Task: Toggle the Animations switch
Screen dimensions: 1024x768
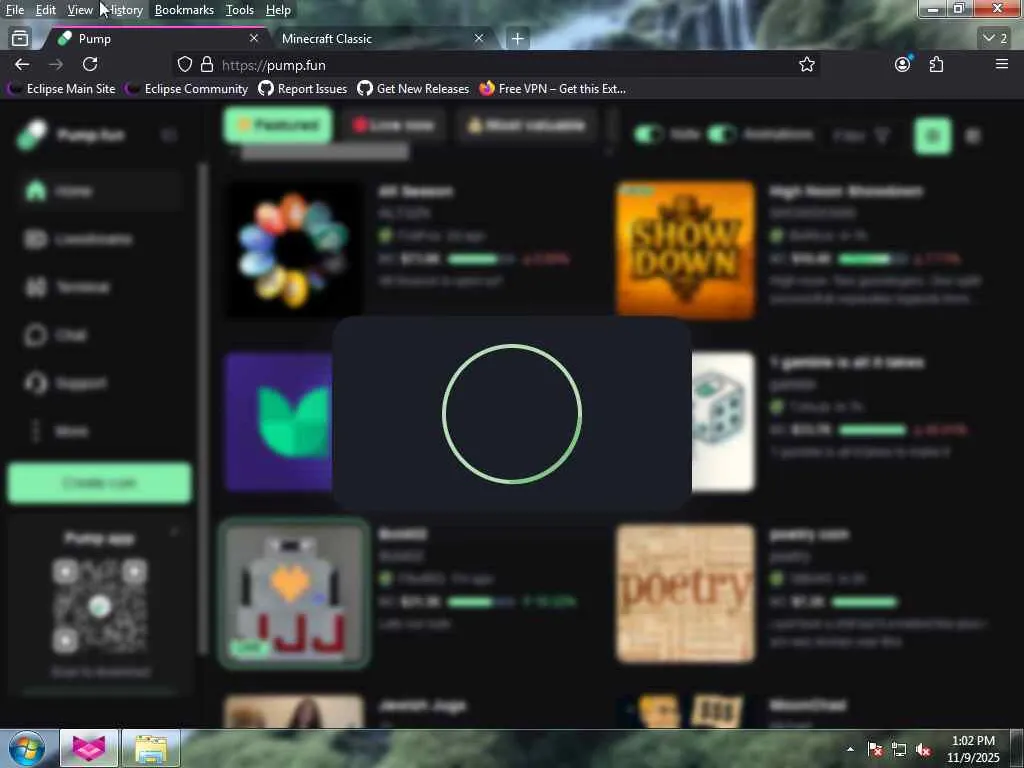Action: (x=722, y=135)
